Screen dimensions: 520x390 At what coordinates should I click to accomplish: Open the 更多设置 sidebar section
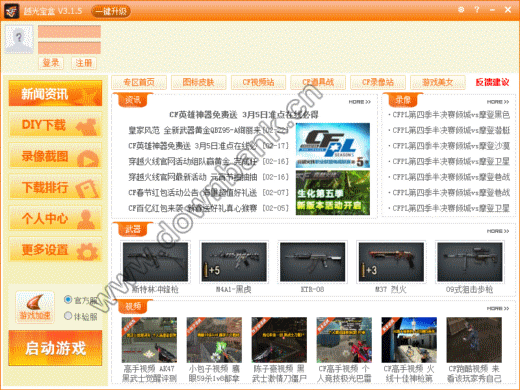click(x=55, y=250)
